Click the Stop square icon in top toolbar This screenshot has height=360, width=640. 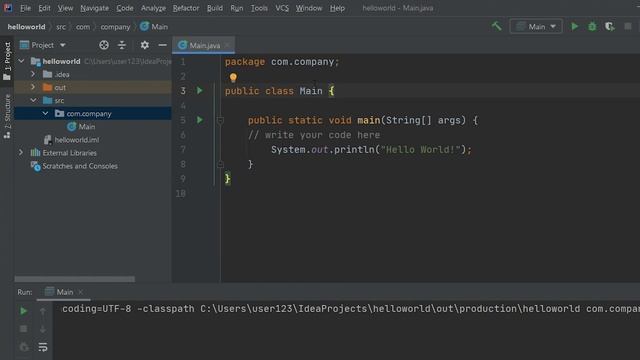click(x=628, y=27)
